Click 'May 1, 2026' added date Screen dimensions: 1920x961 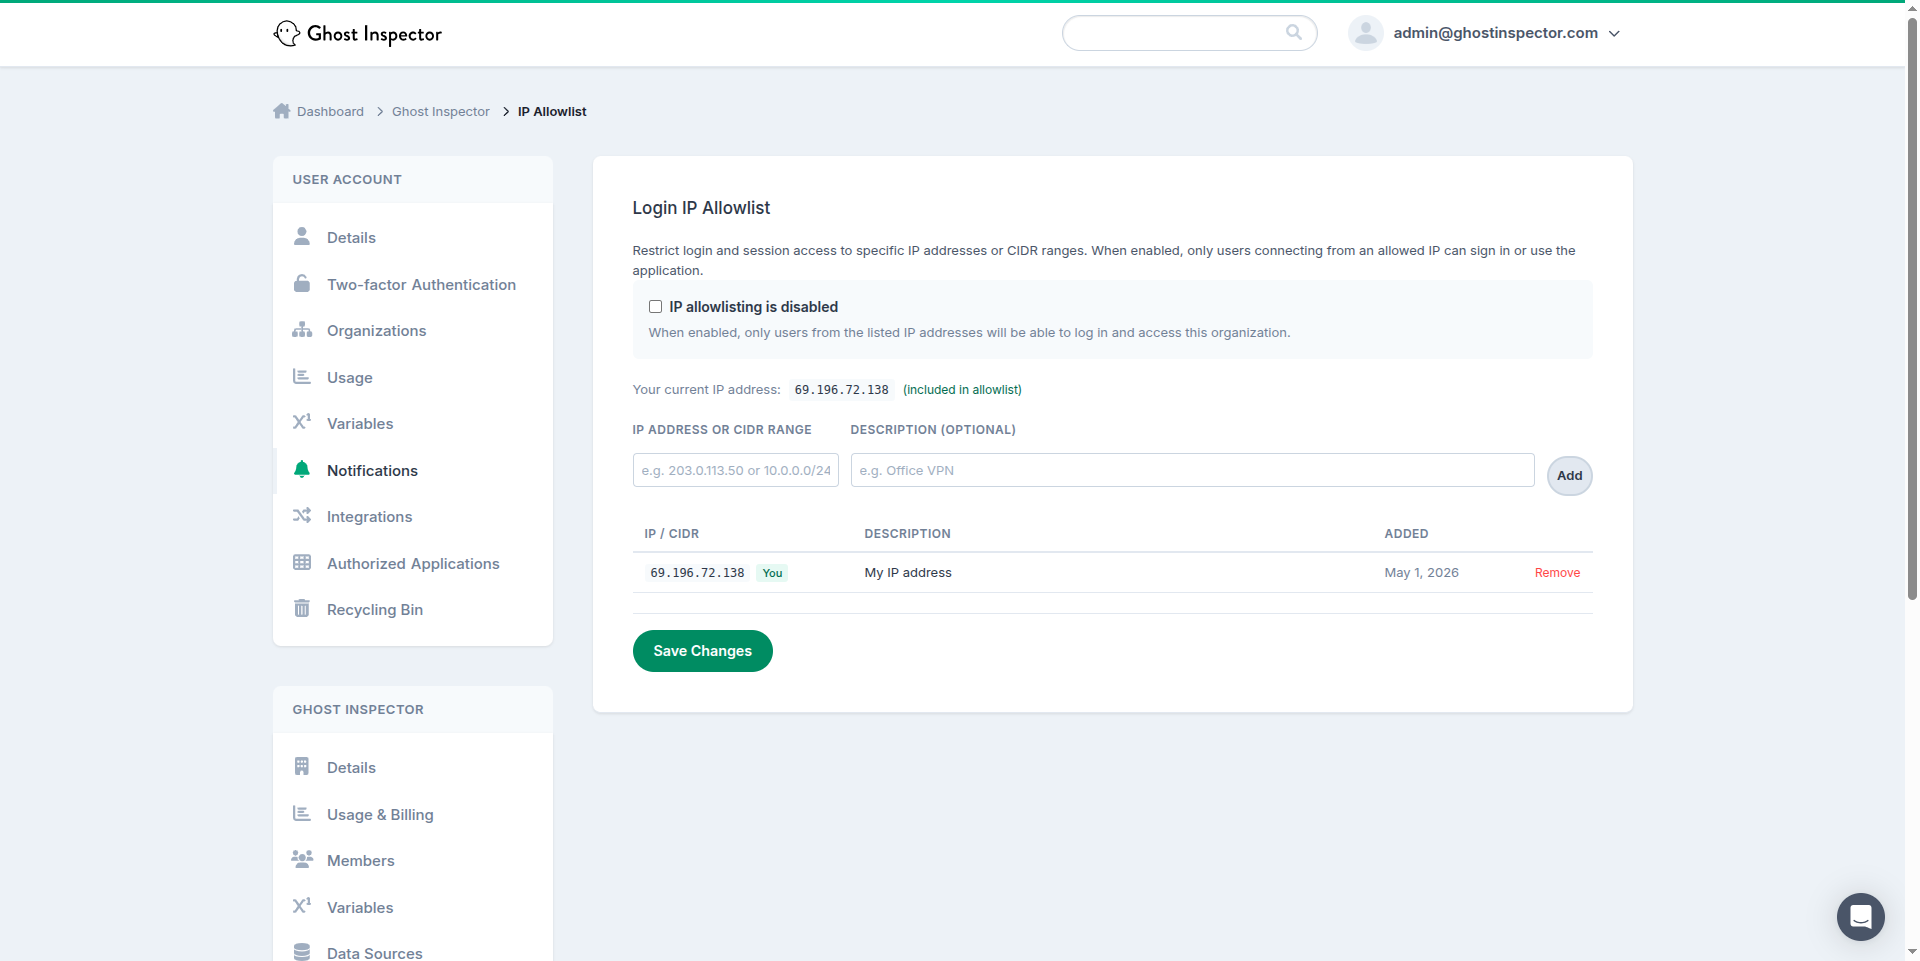[x=1421, y=573]
